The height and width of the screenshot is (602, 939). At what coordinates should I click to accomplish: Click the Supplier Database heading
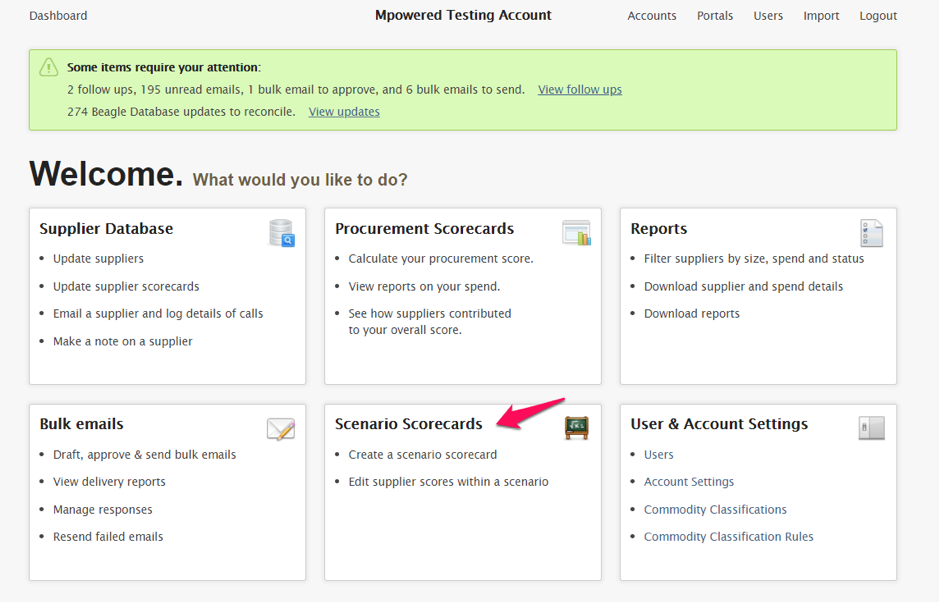pyautogui.click(x=106, y=229)
